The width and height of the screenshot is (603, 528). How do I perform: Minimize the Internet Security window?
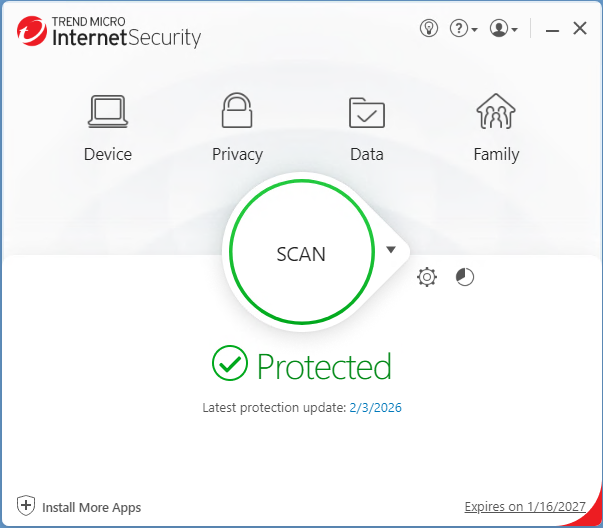coord(552,30)
